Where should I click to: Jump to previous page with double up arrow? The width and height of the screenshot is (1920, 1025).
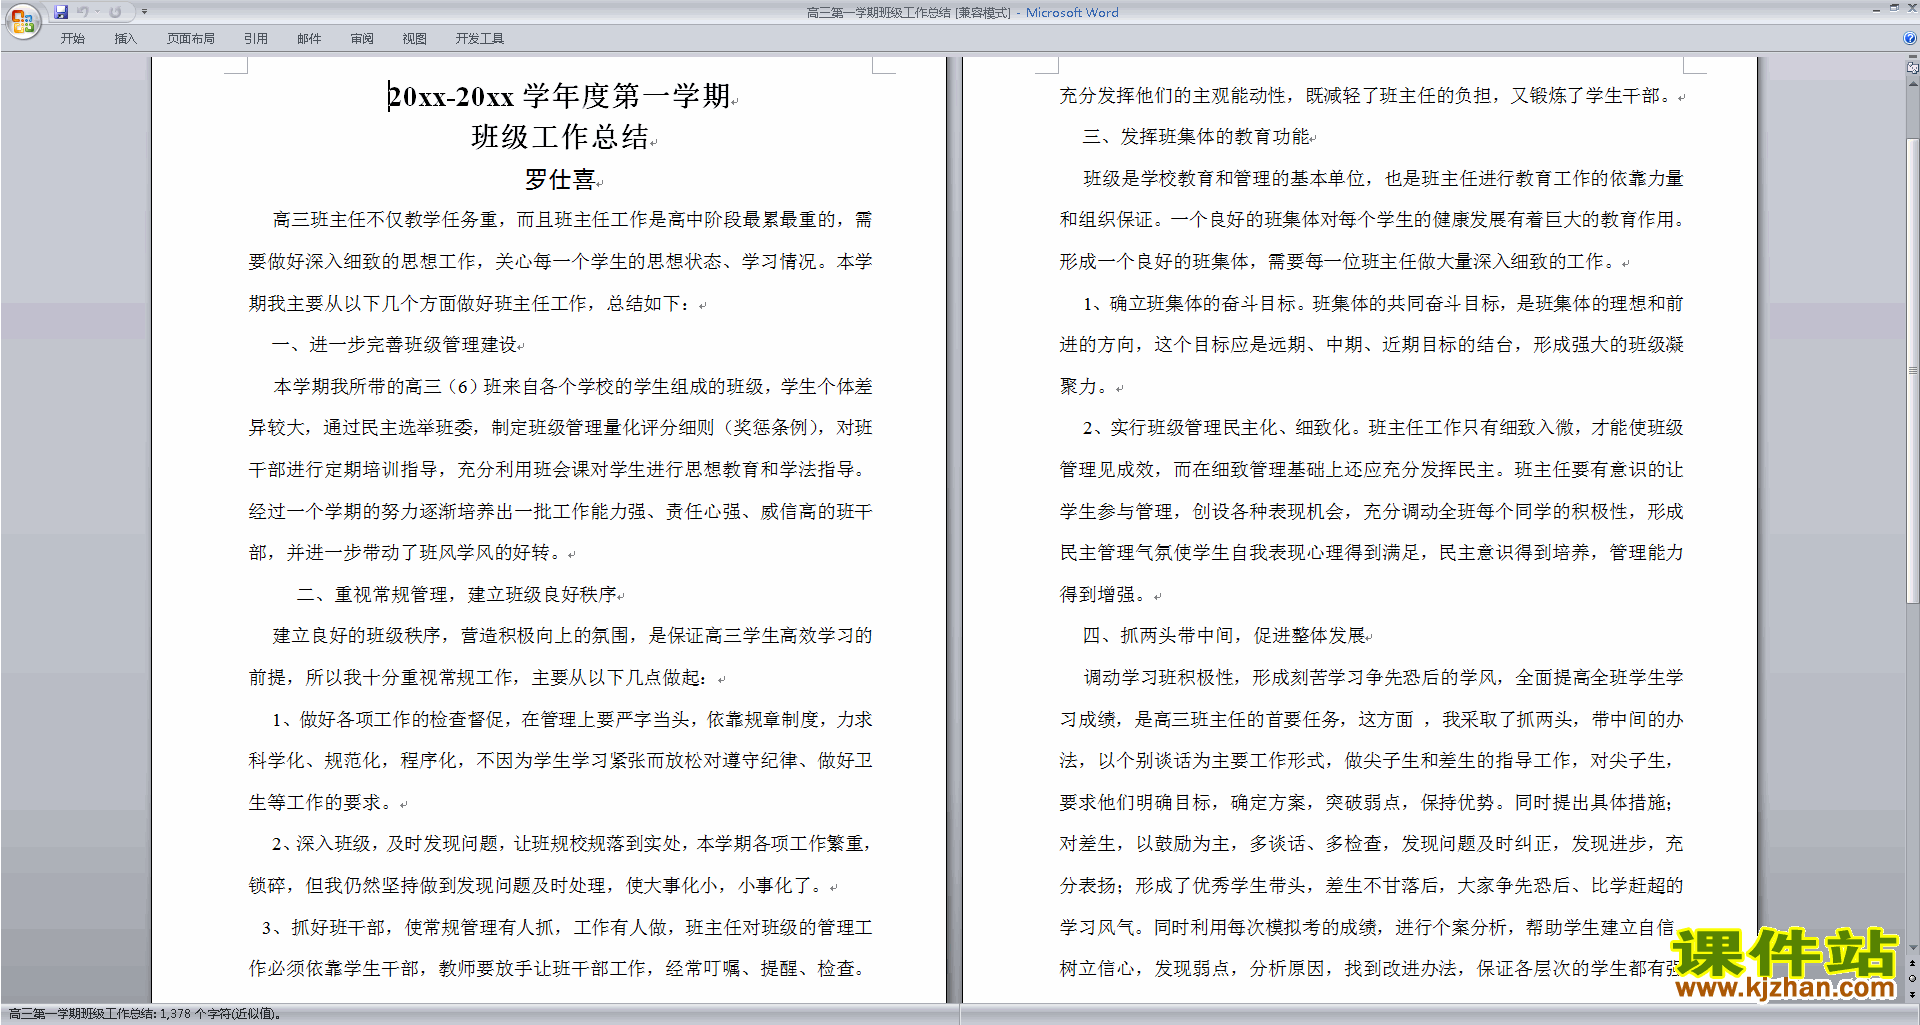pyautogui.click(x=1913, y=963)
